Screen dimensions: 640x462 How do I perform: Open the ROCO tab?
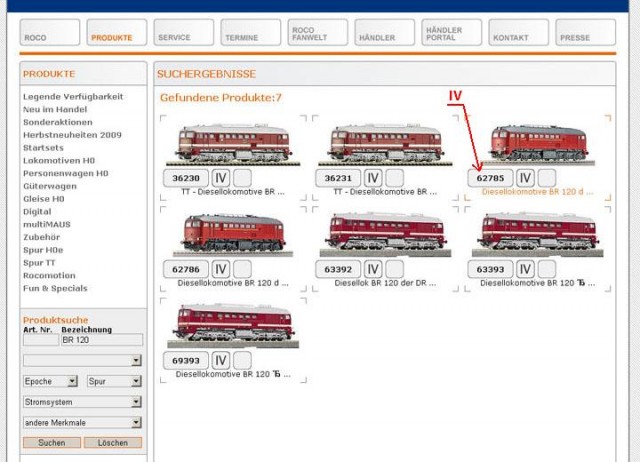pyautogui.click(x=49, y=32)
